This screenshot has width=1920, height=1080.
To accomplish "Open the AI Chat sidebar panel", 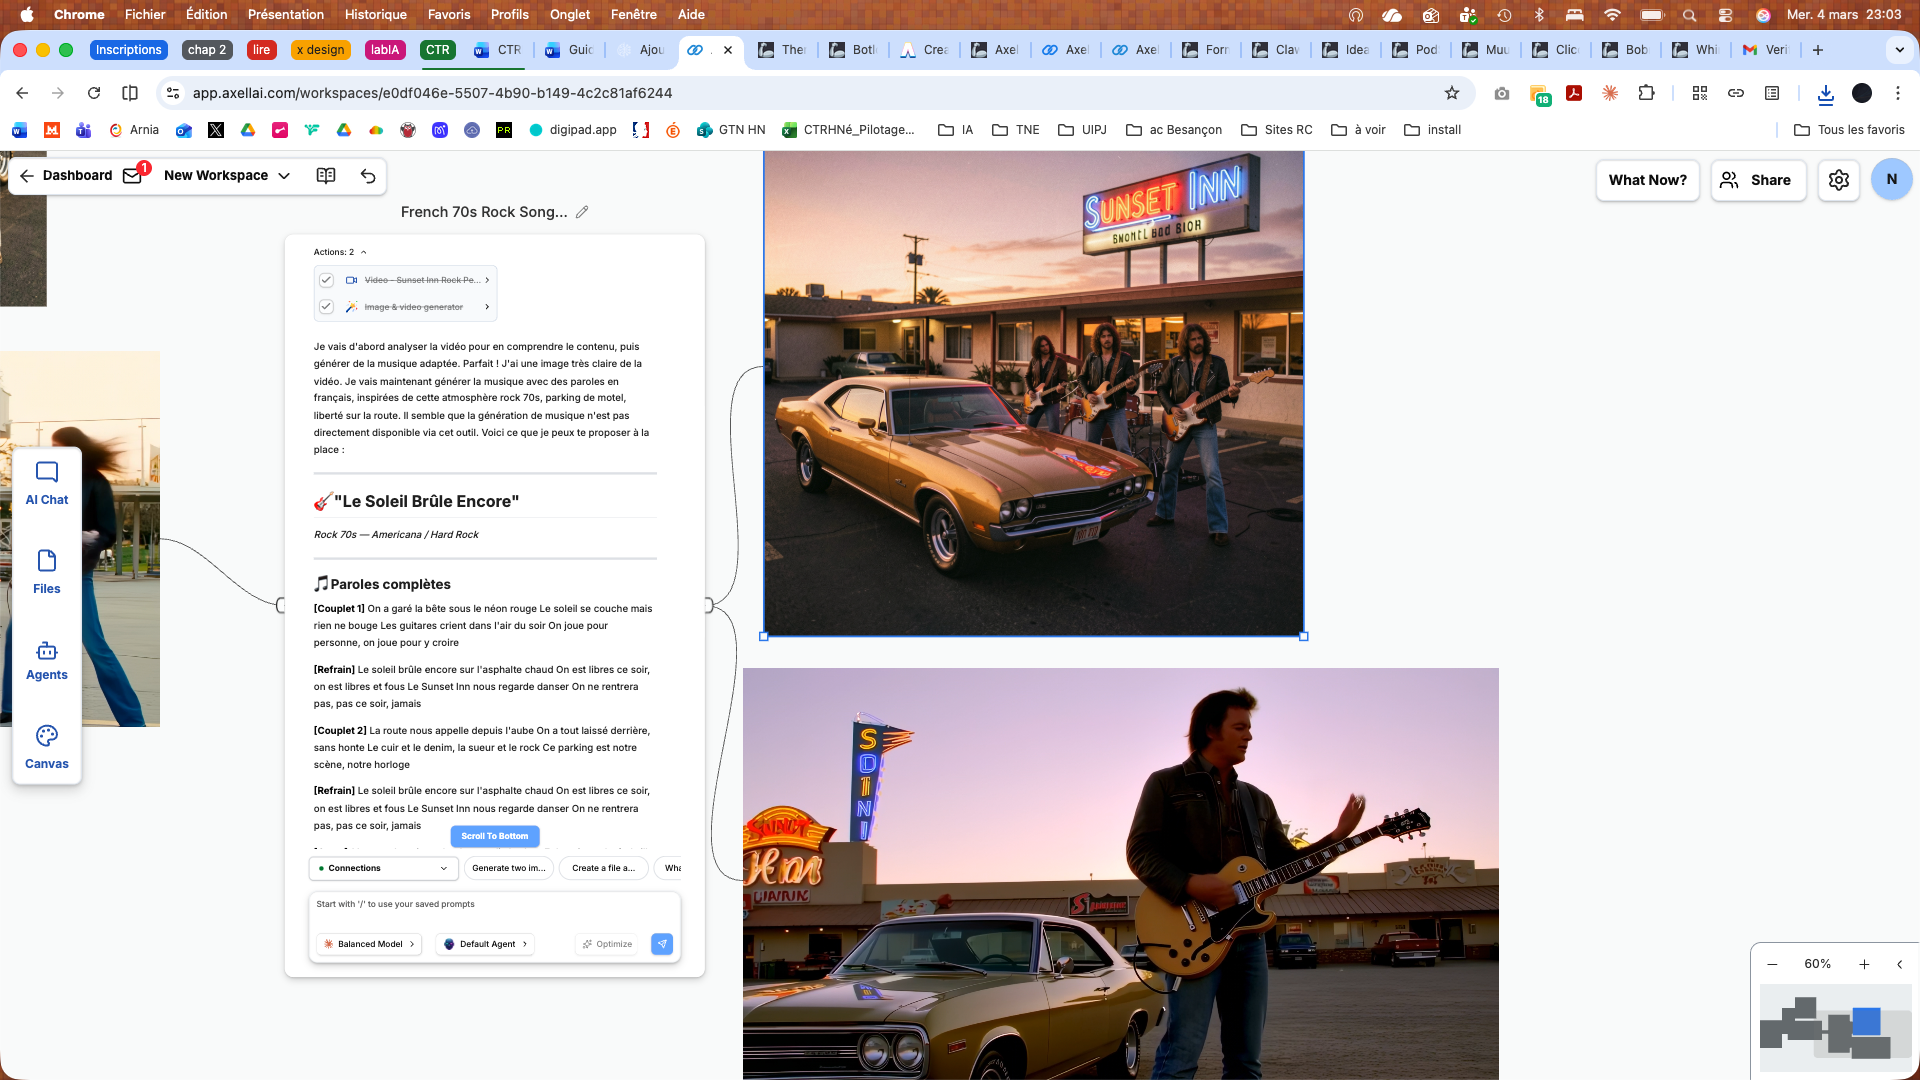I will 47,483.
